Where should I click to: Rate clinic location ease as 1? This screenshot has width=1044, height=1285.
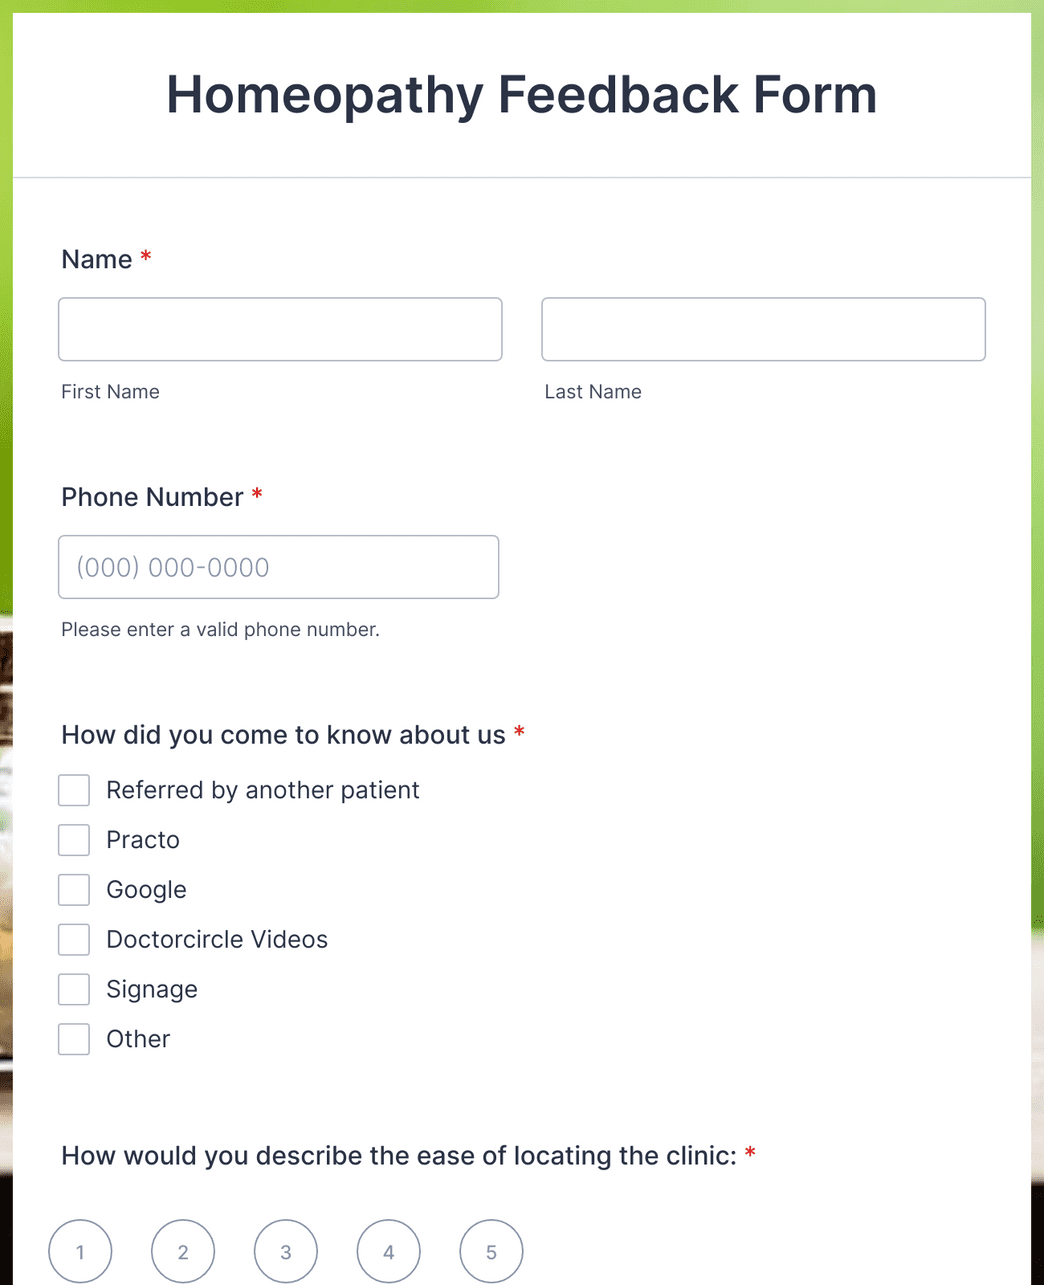80,1251
